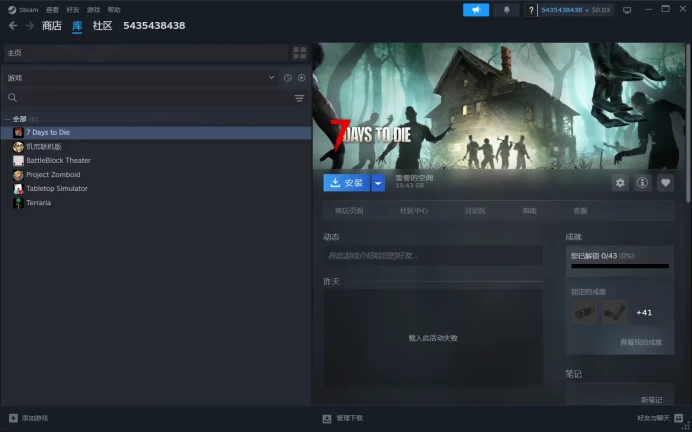
Task: Click the download manager icon
Action: [x=327, y=418]
